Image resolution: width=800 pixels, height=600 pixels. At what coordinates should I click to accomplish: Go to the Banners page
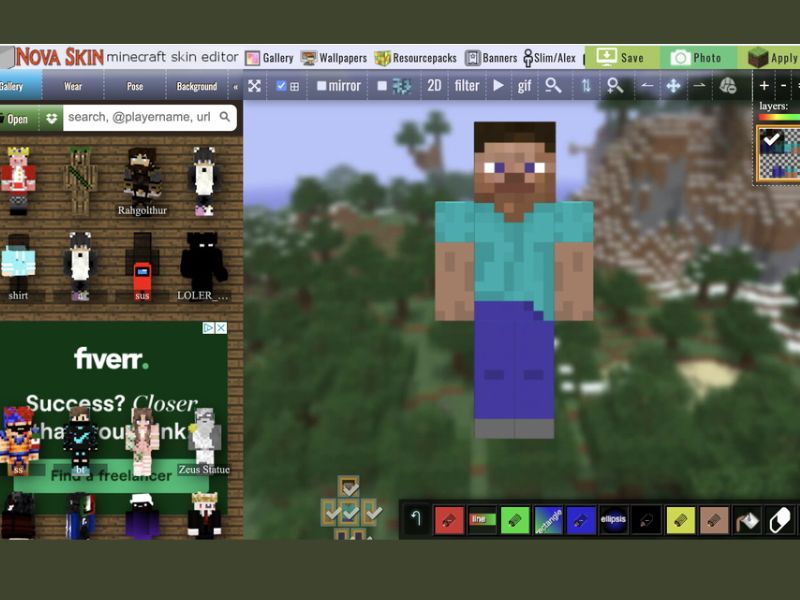tap(491, 58)
